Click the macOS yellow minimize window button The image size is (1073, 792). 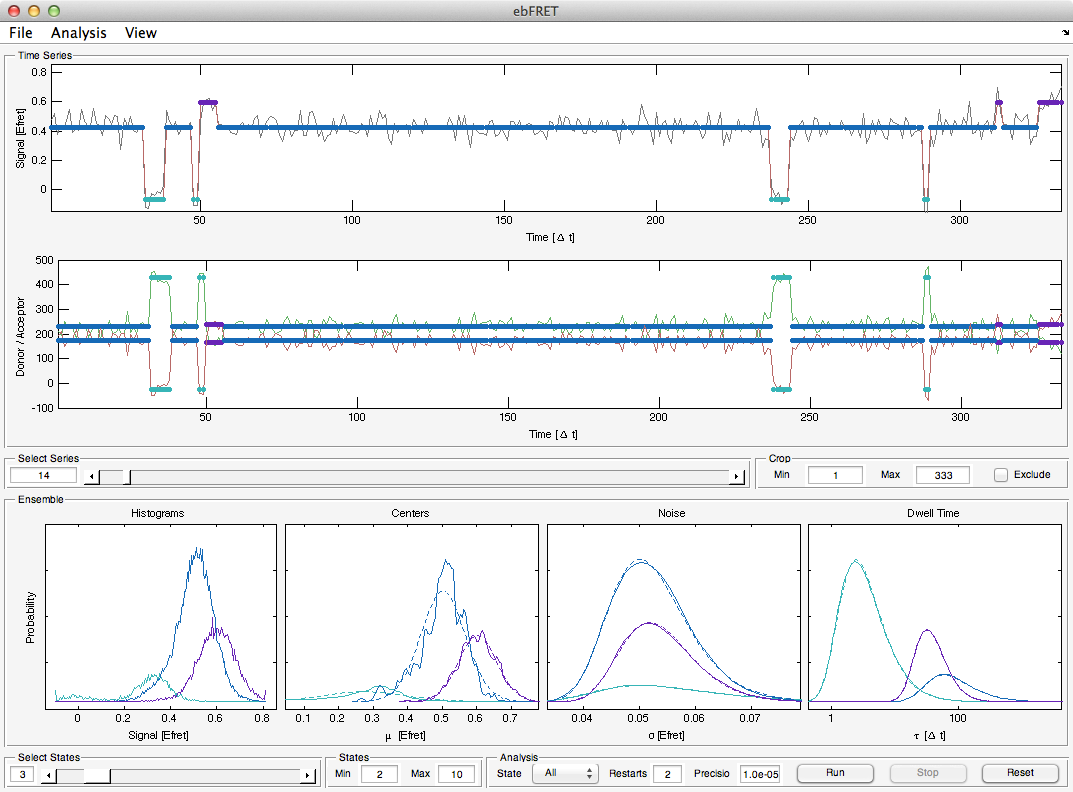tap(34, 11)
